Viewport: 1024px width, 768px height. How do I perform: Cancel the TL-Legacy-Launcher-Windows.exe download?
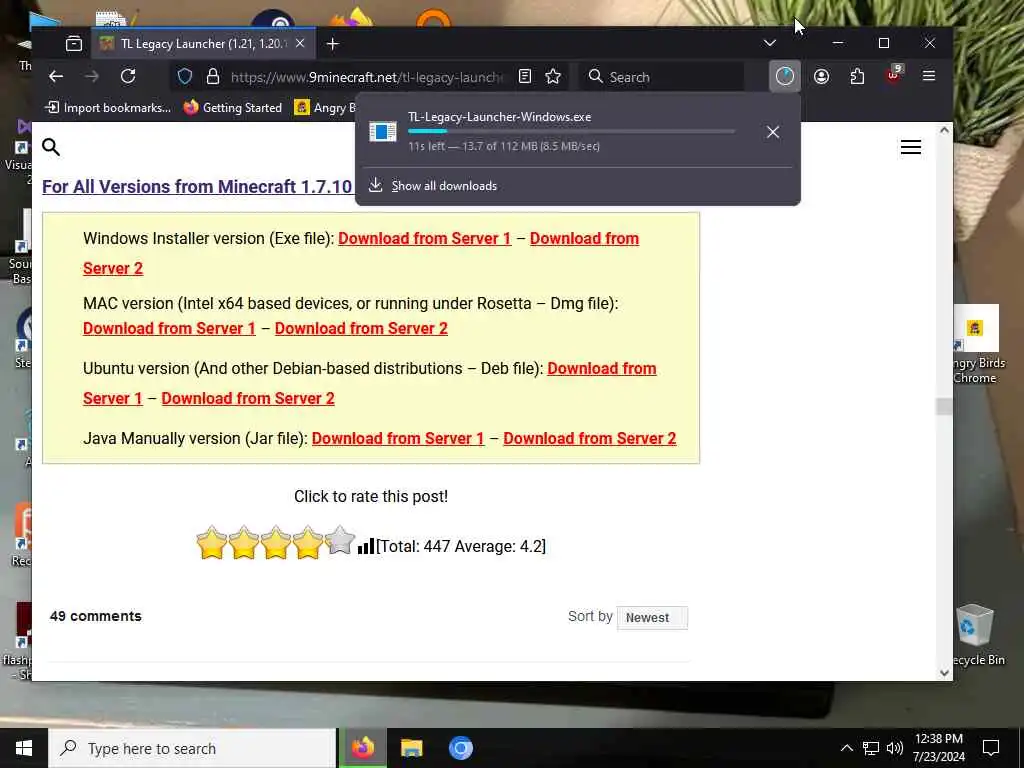click(x=773, y=132)
